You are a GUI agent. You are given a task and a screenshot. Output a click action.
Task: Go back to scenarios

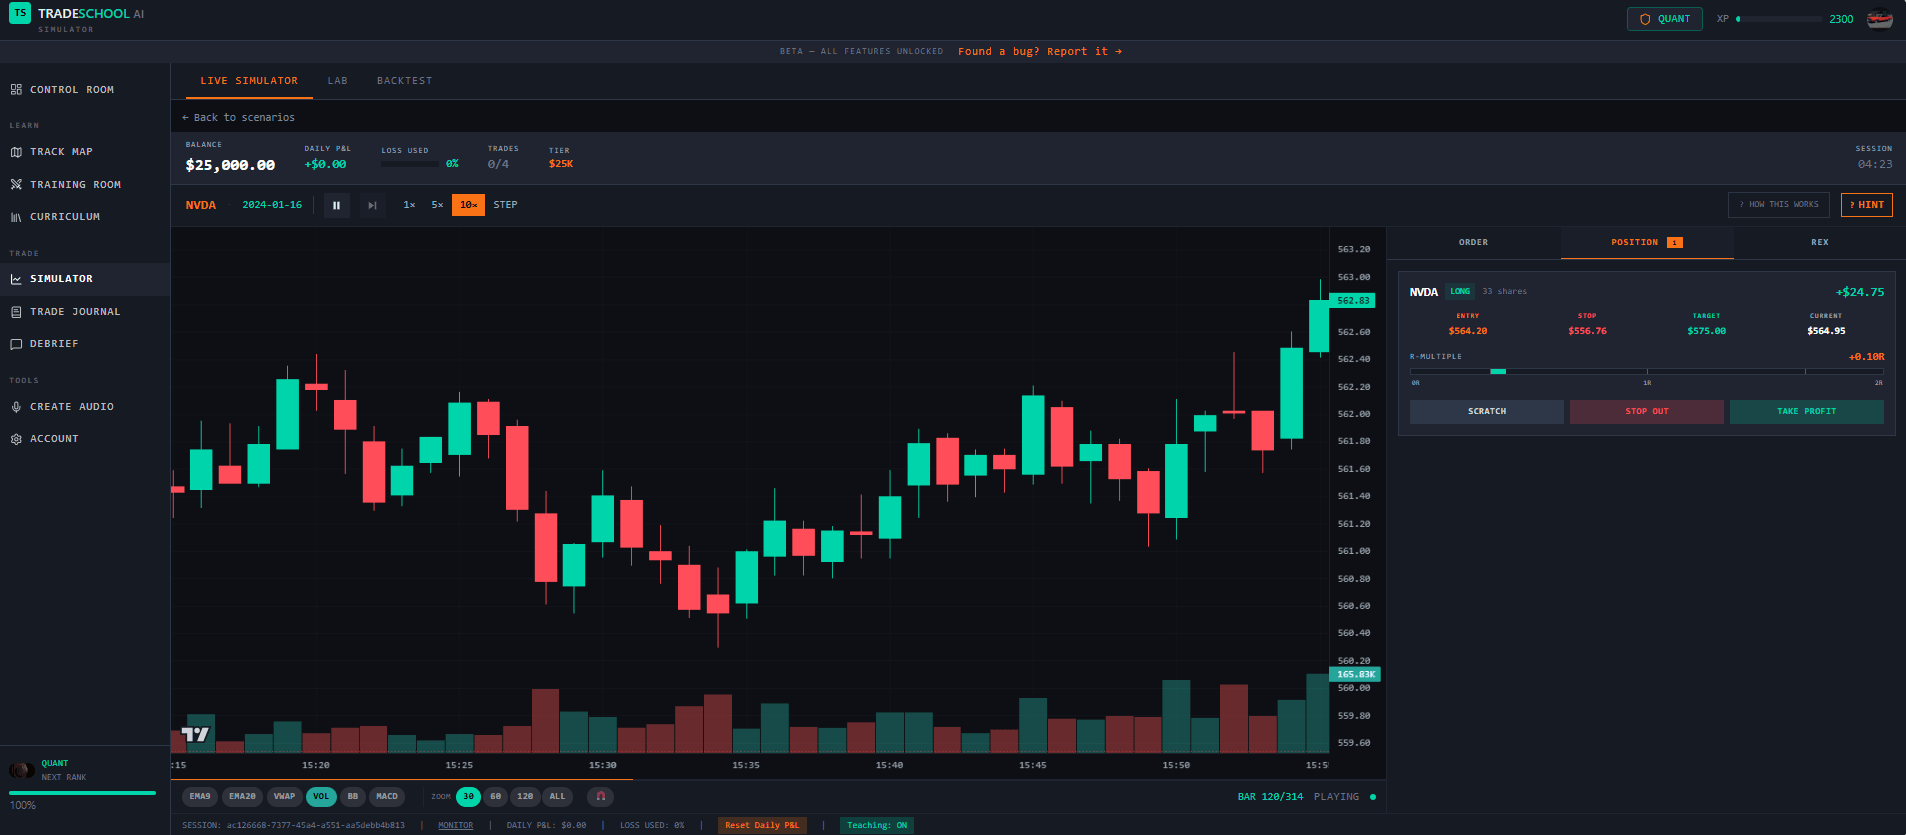[238, 118]
